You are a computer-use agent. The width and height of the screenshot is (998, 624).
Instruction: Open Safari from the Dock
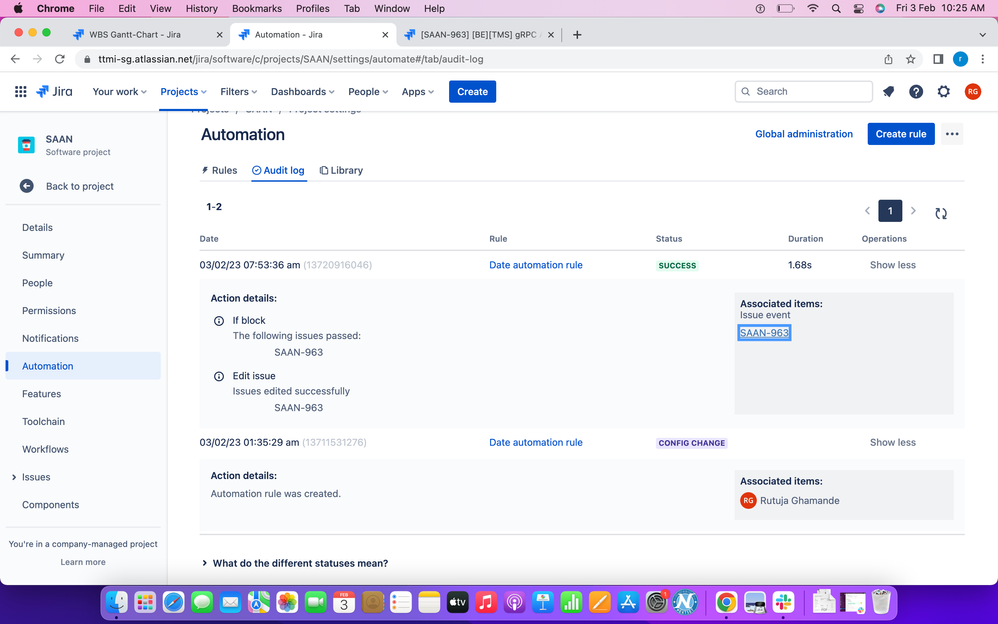click(x=173, y=602)
